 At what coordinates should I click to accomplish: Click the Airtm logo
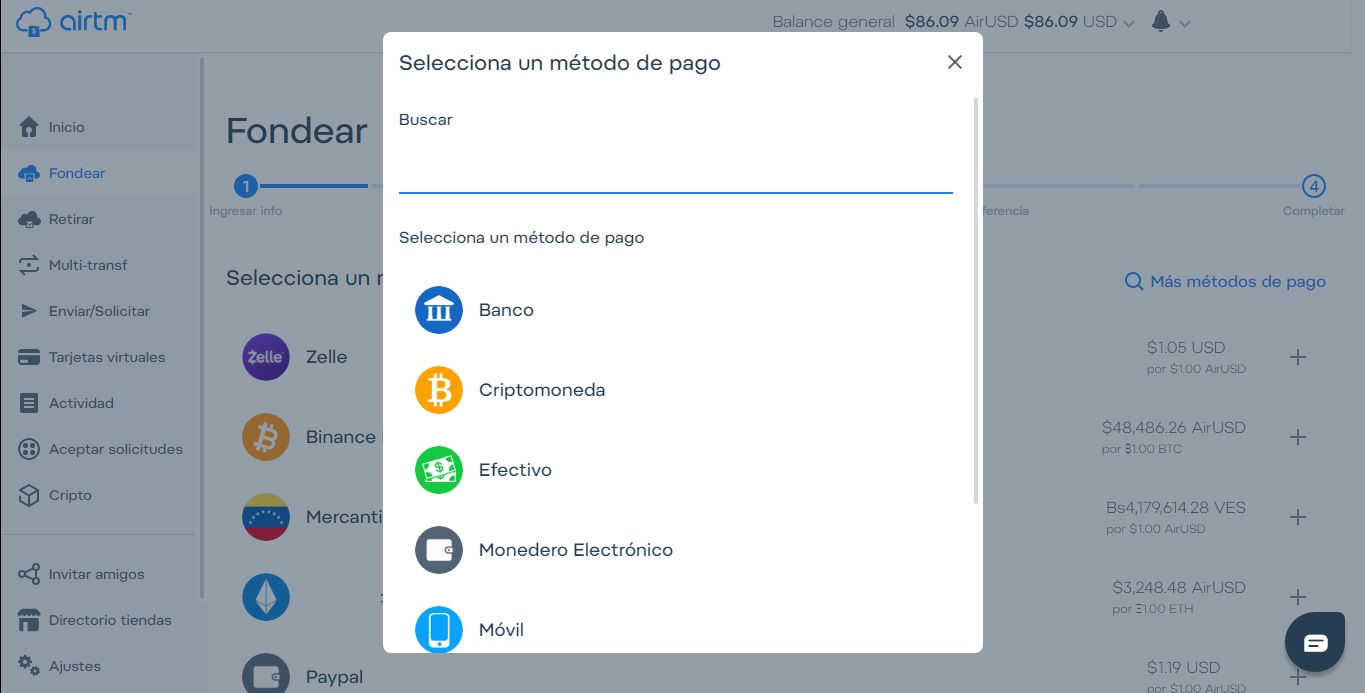(x=75, y=21)
